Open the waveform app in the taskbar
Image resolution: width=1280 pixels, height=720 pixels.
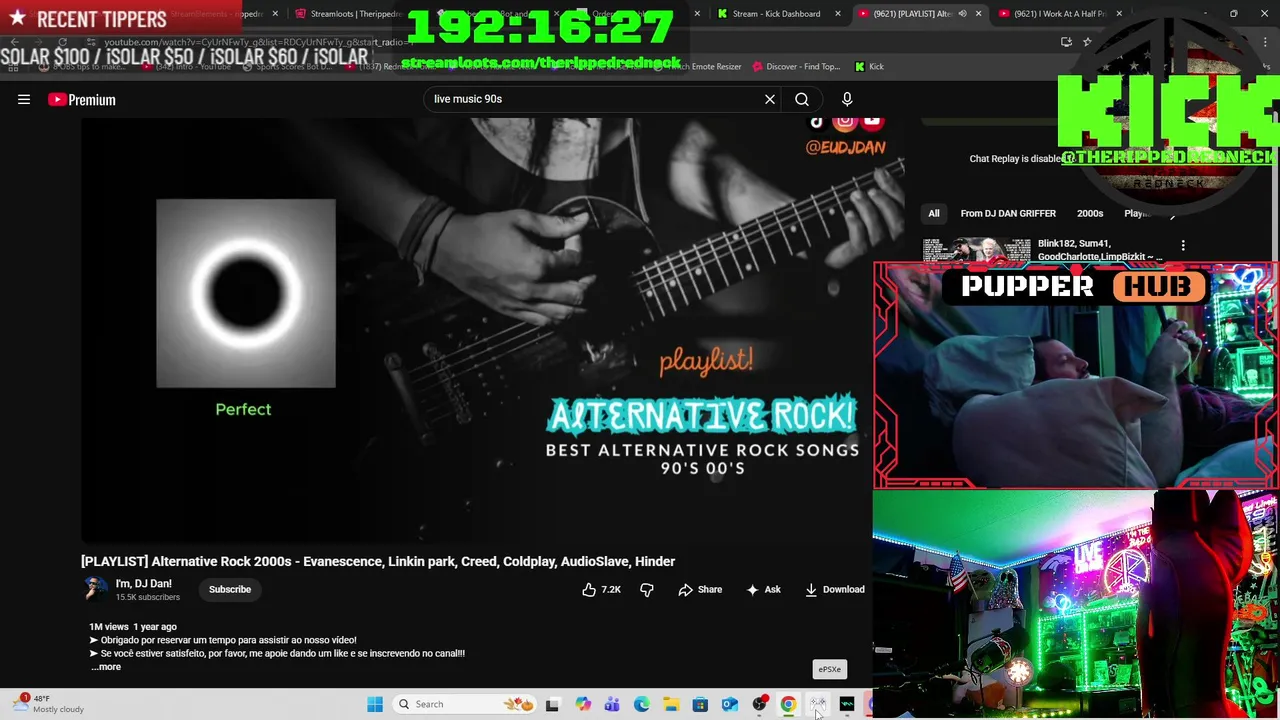[847, 705]
